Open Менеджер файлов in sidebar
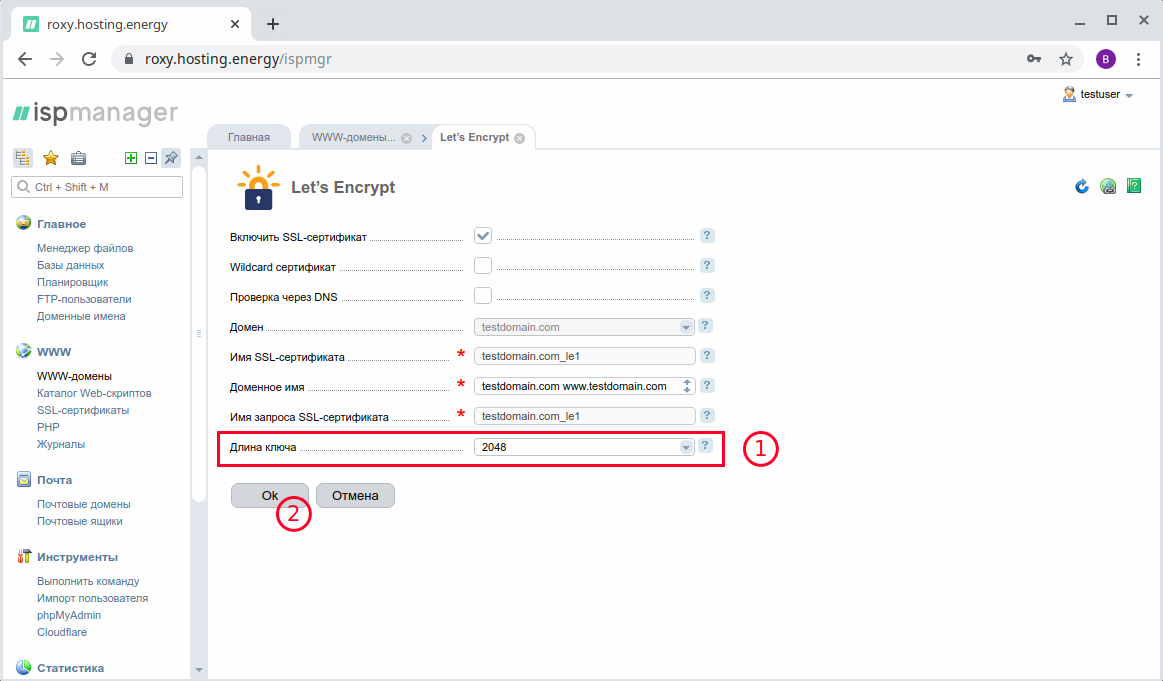Viewport: 1163px width, 681px height. [x=85, y=248]
